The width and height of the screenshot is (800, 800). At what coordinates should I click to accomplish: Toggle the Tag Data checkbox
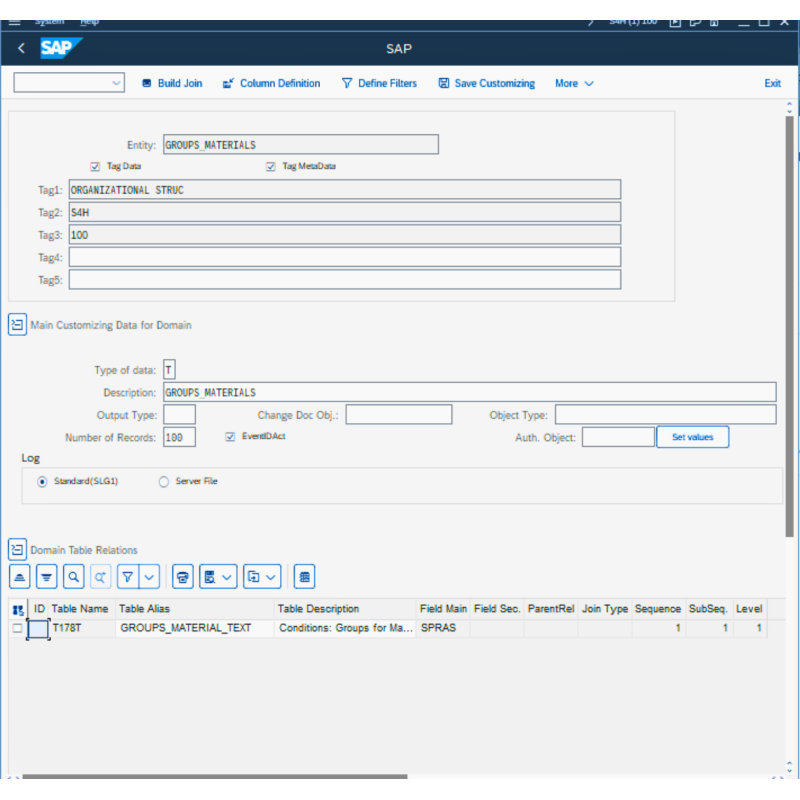click(96, 167)
